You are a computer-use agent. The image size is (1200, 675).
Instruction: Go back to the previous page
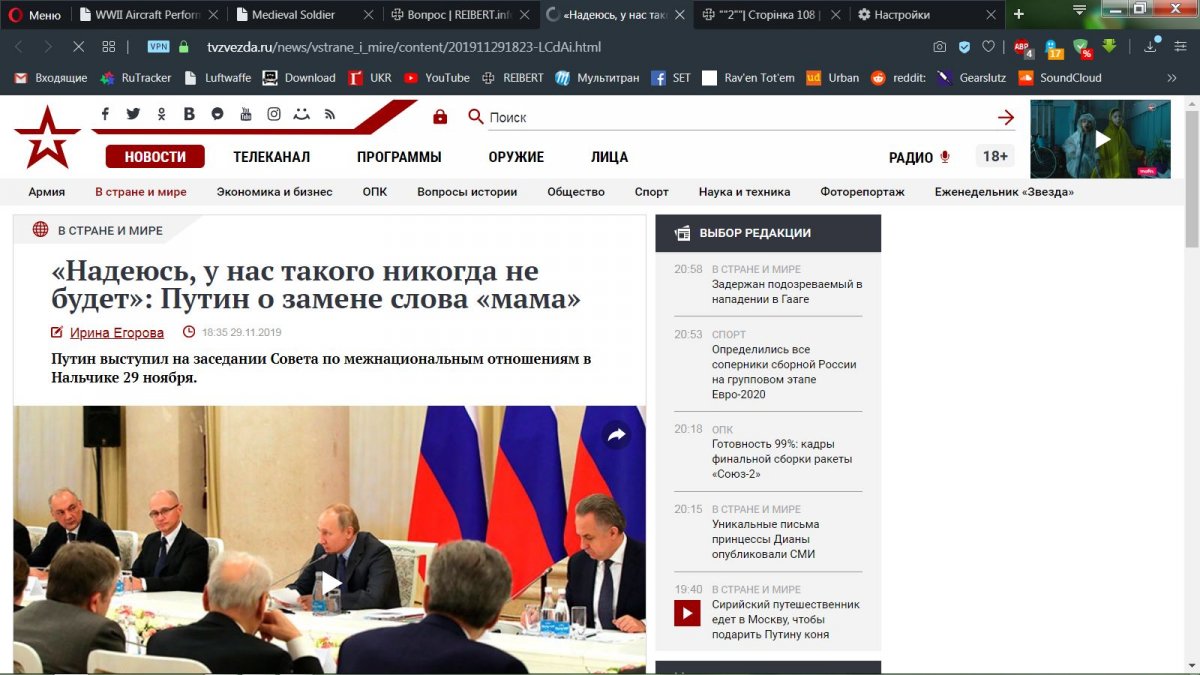(x=19, y=47)
